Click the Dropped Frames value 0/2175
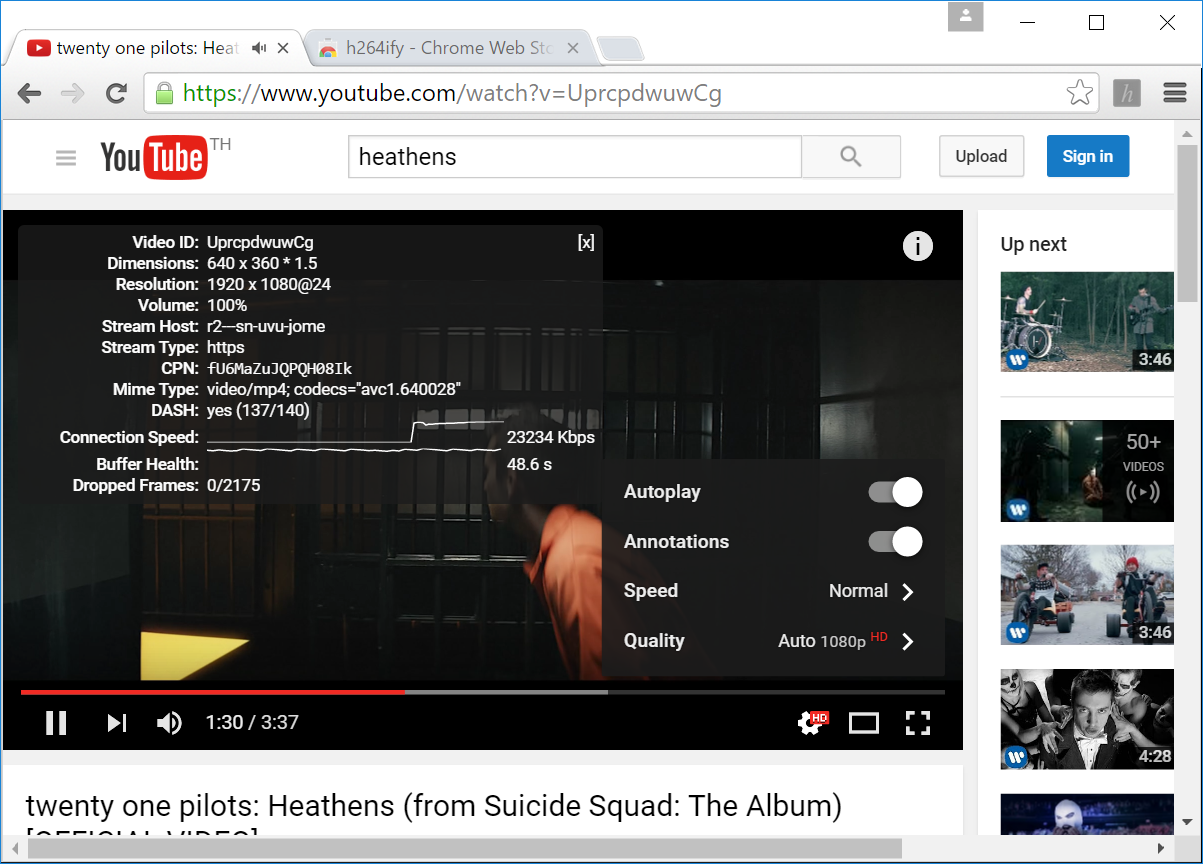 point(234,485)
